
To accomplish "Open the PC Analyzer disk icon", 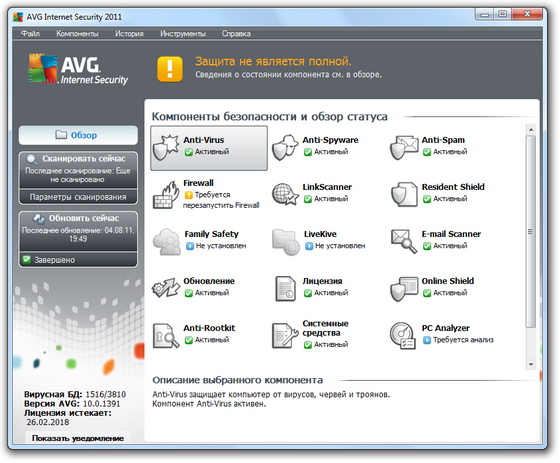I will click(403, 335).
